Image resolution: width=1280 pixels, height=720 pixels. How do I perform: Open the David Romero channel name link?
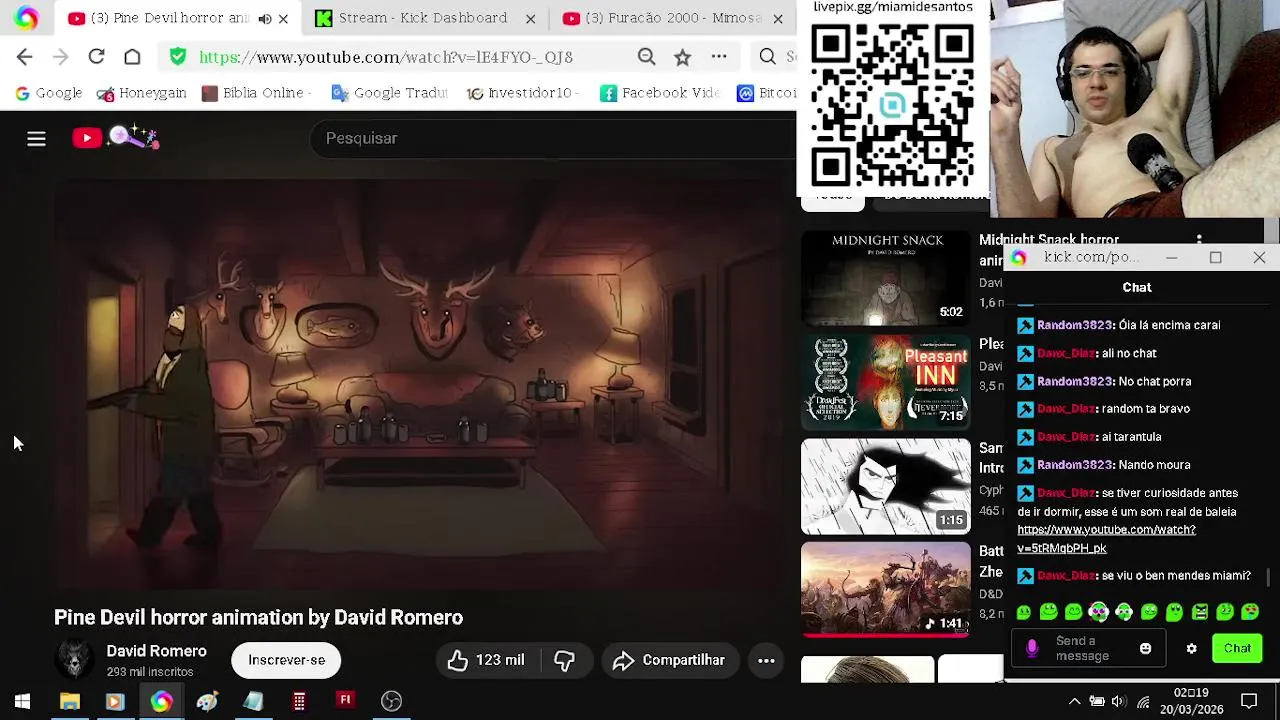pyautogui.click(x=156, y=651)
